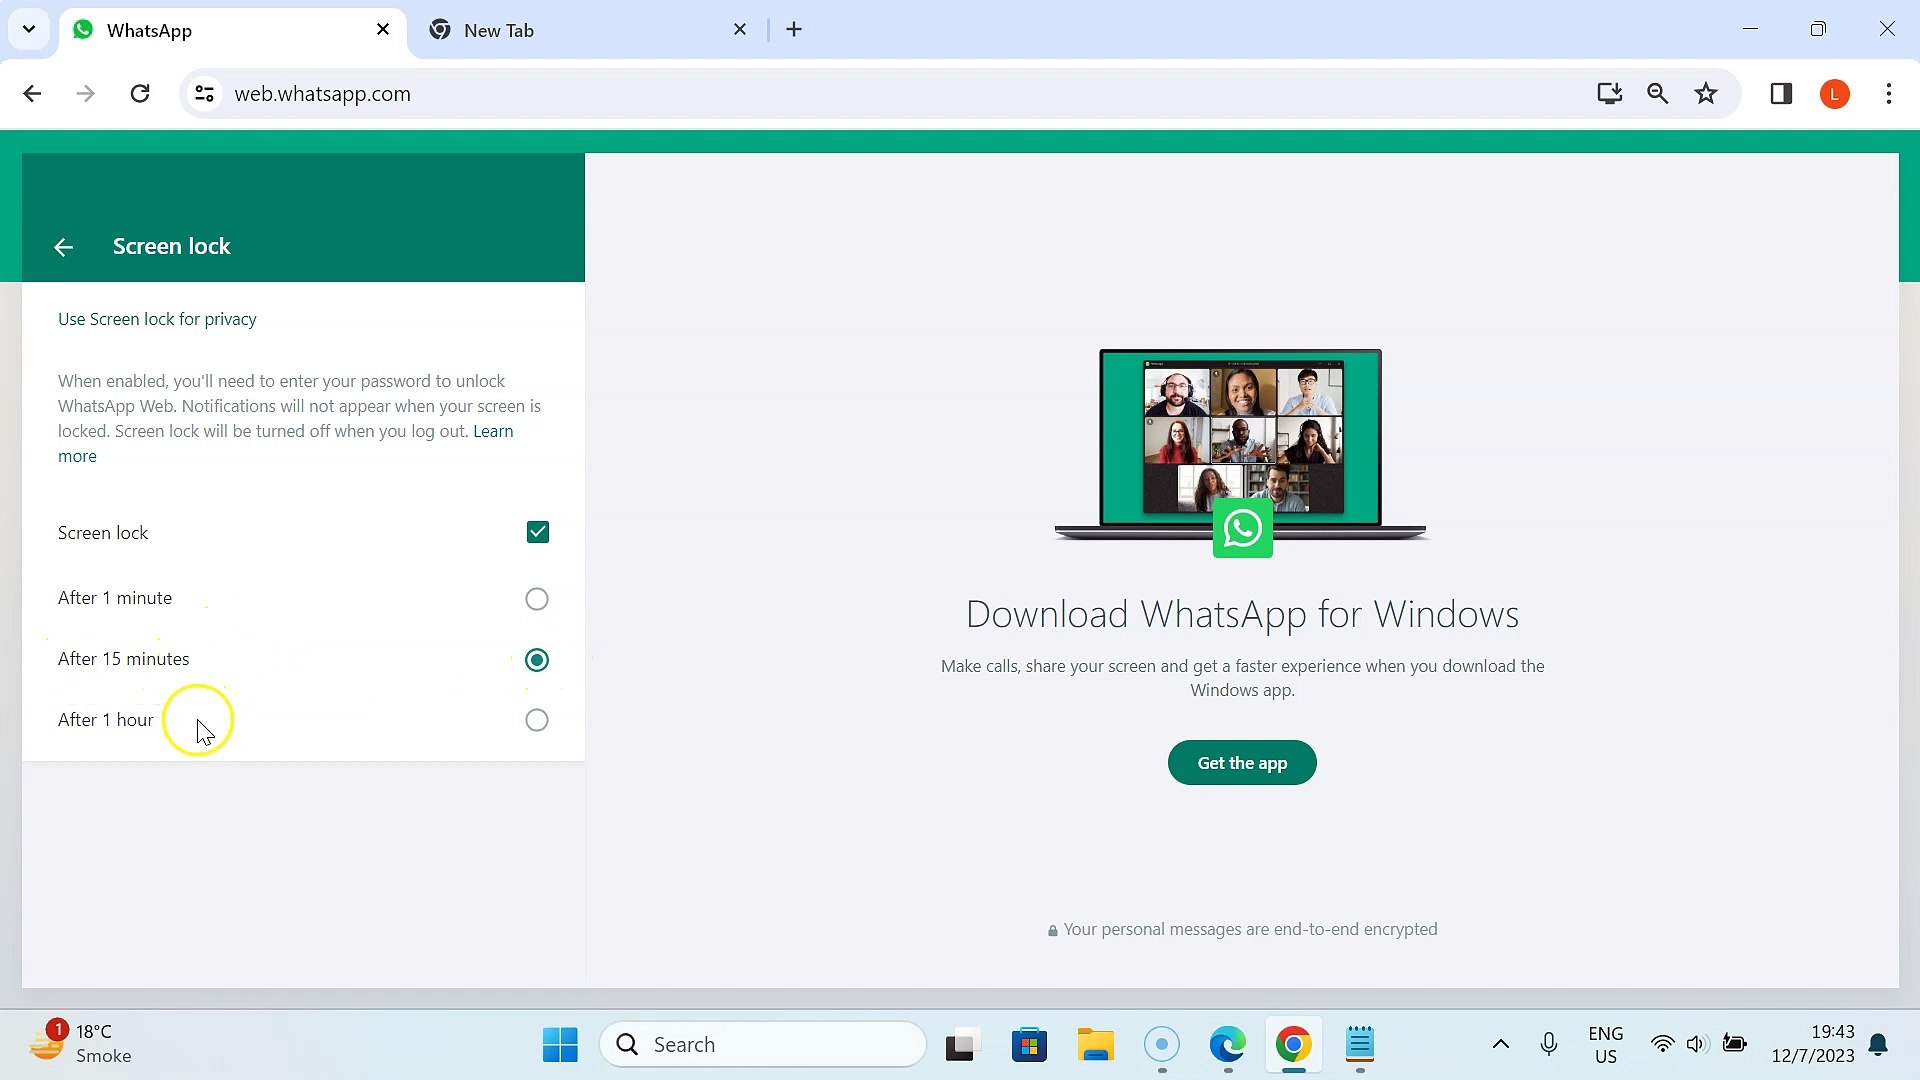Open the side panel icon
The height and width of the screenshot is (1080, 1920).
click(x=1782, y=93)
